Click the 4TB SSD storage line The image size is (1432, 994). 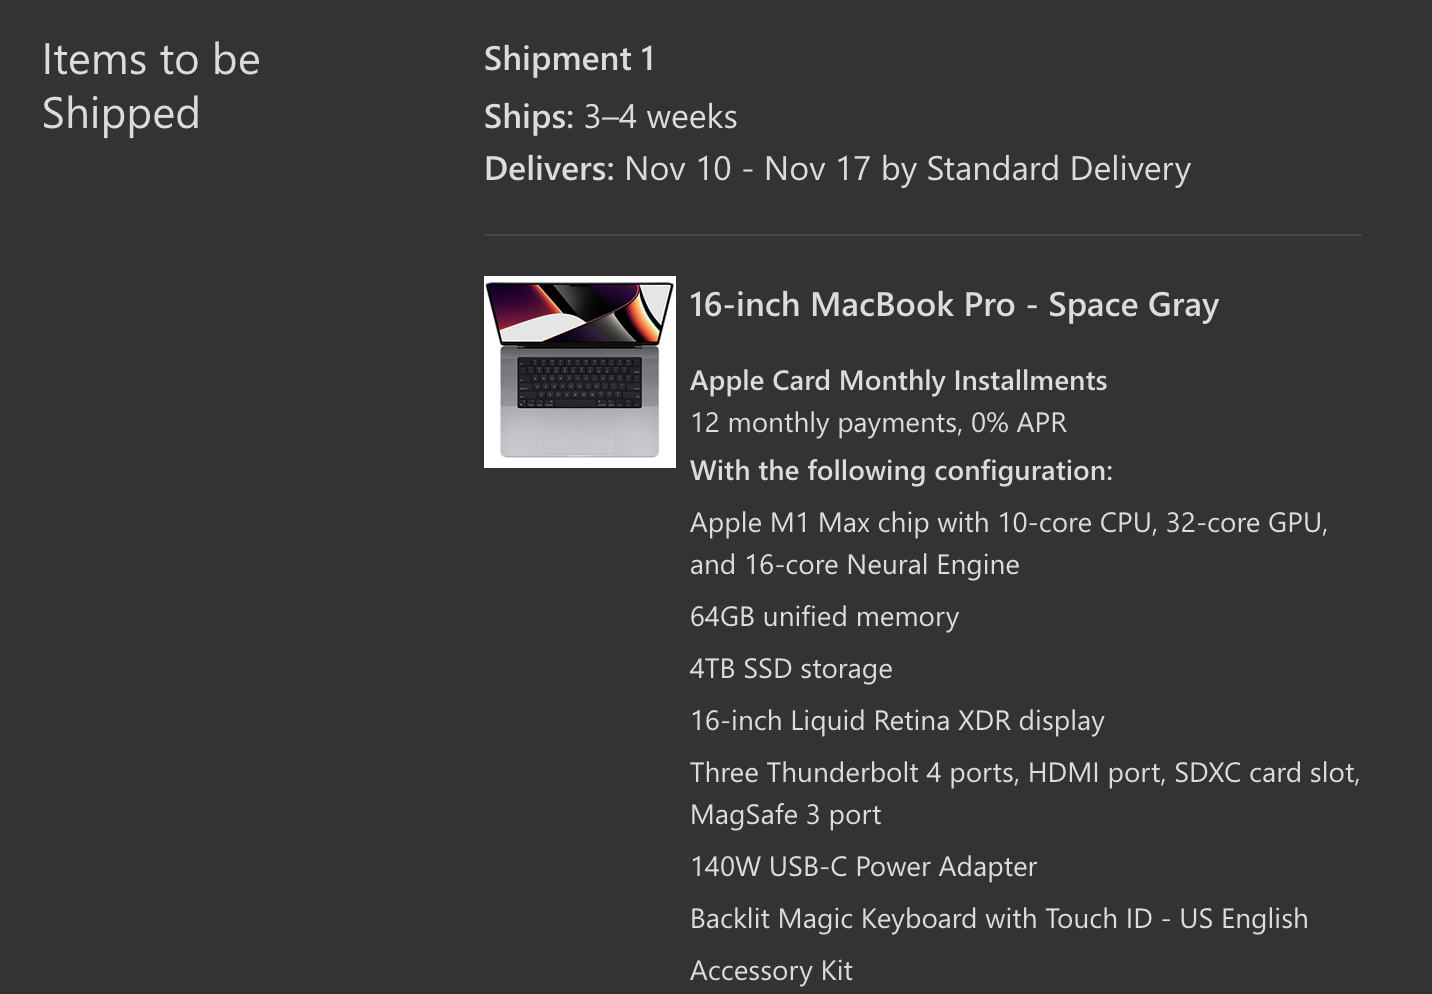pyautogui.click(x=791, y=669)
